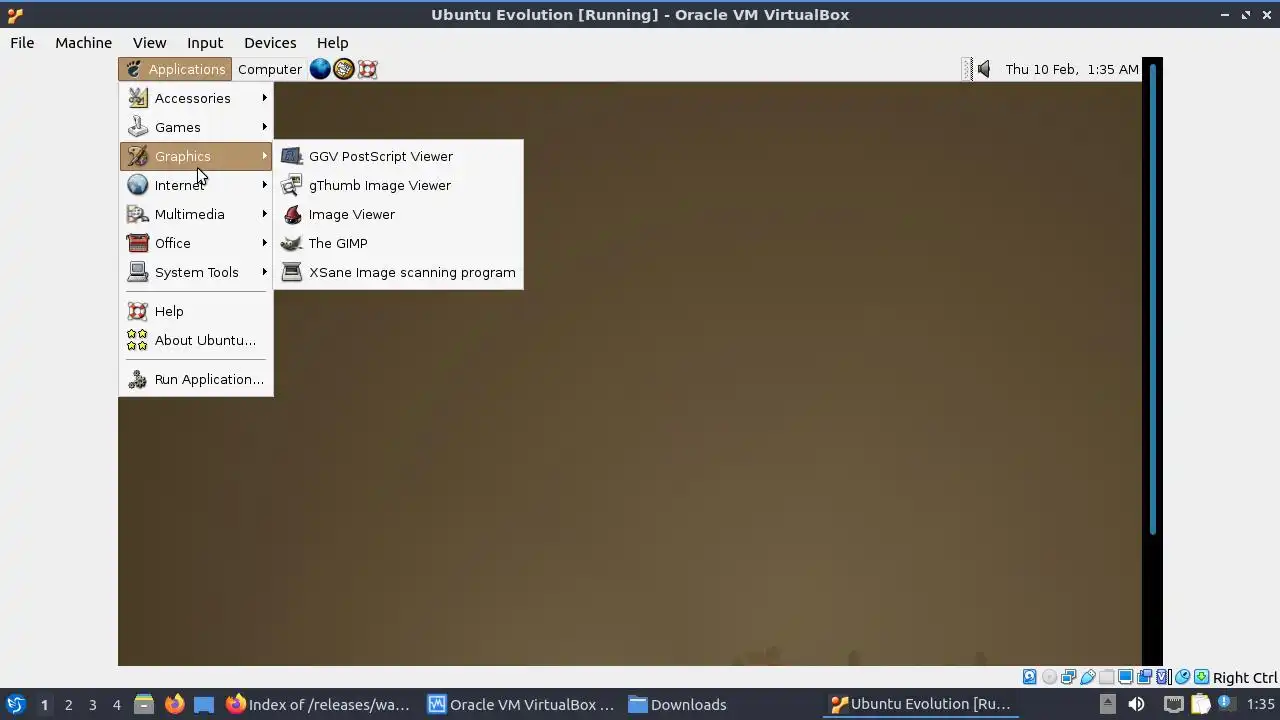Screen dimensions: 1280x720
Task: Switch to workspace 2
Action: pos(68,705)
